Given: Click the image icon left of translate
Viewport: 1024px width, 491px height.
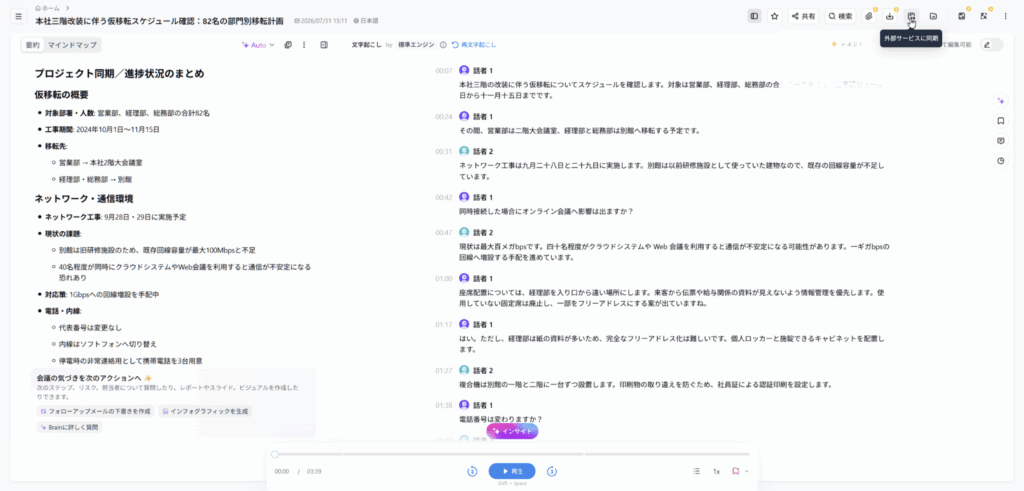Looking at the screenshot, I should [x=961, y=16].
